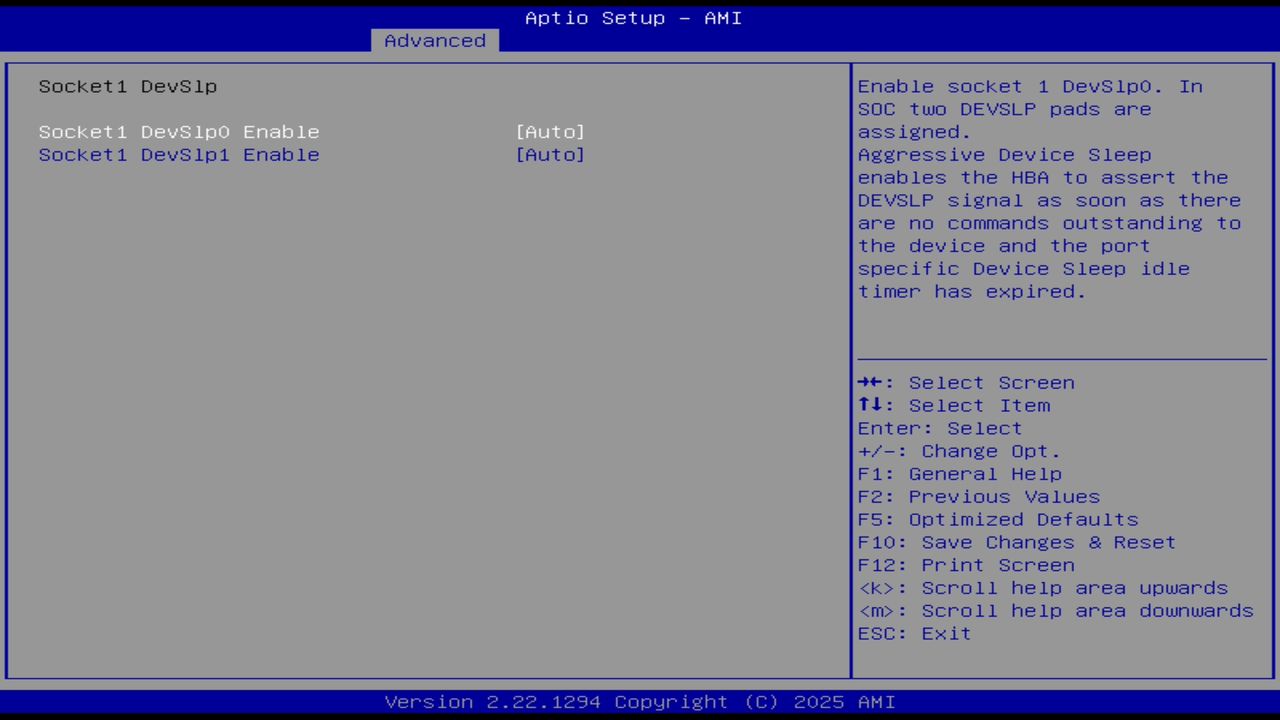Select the Socket1 DevSlp1 Enable setting

coord(178,154)
